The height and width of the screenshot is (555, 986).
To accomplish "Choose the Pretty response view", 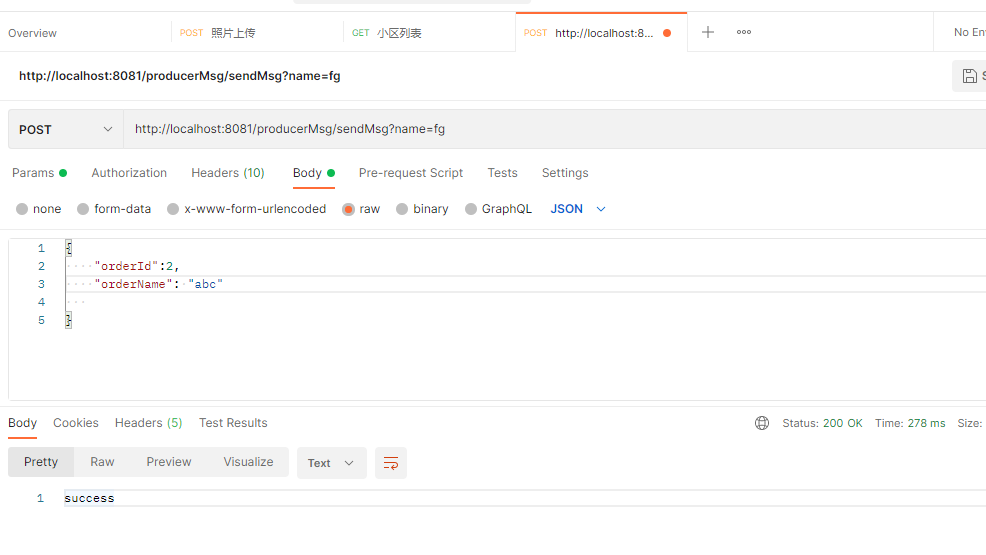I will pyautogui.click(x=41, y=462).
